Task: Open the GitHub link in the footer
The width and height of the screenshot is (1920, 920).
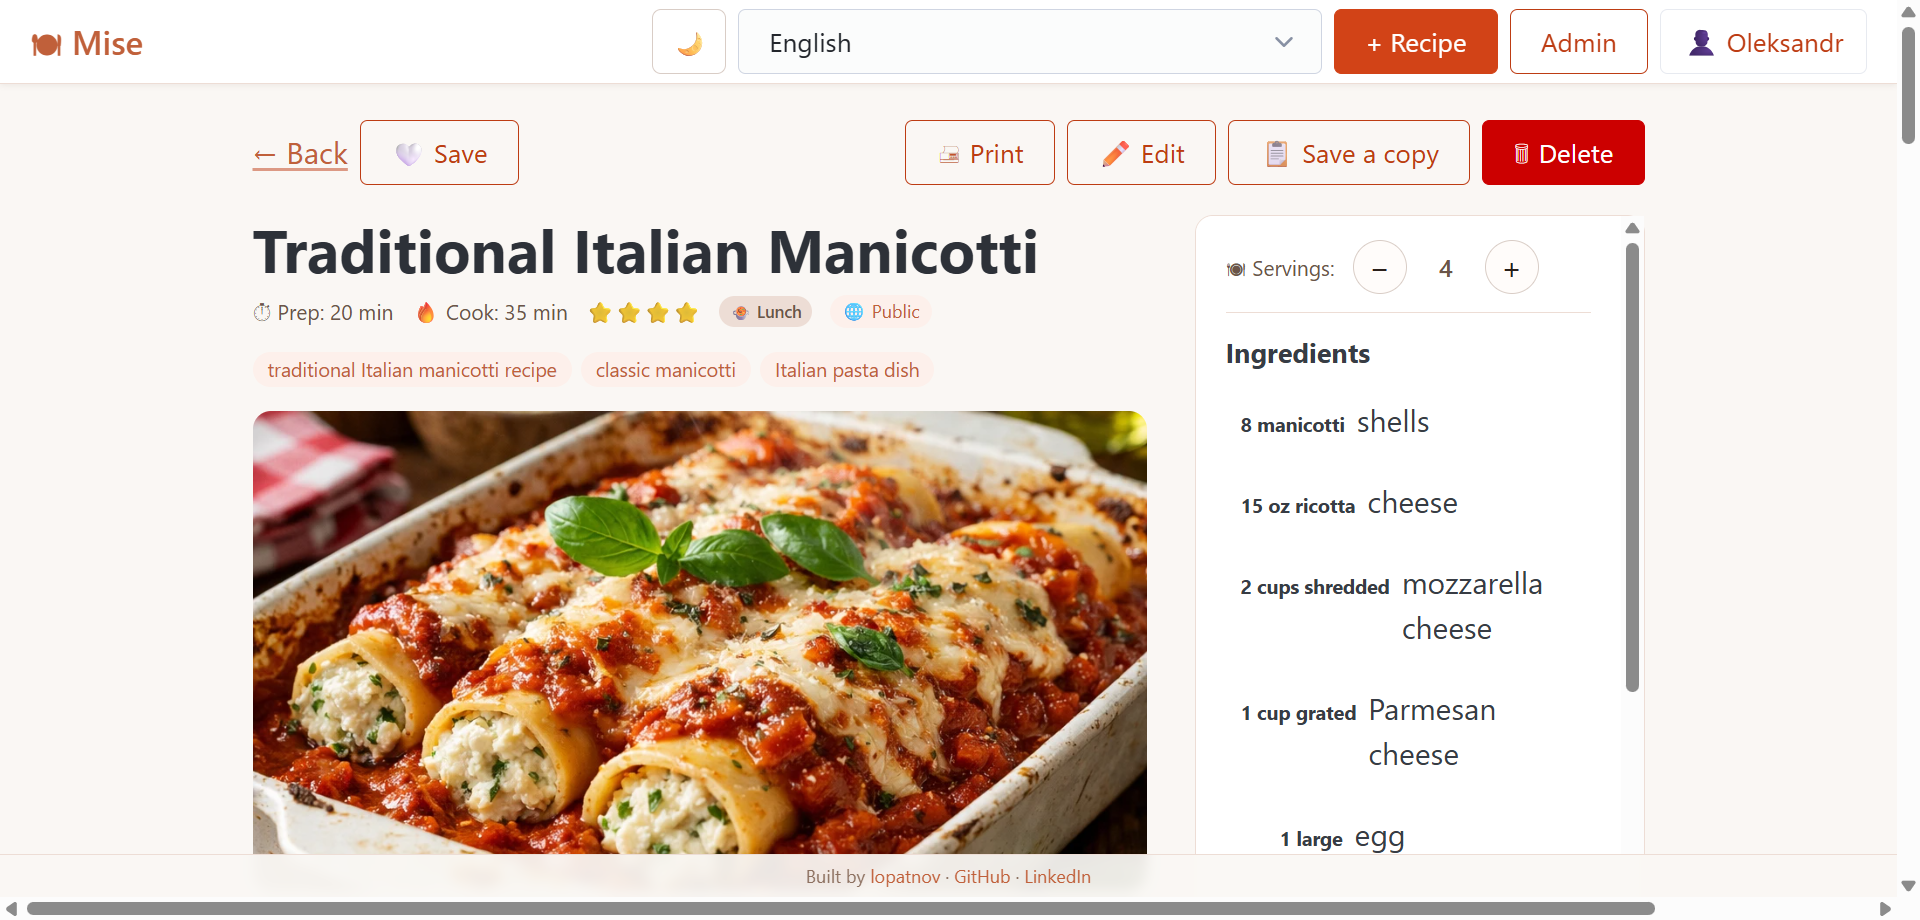Action: [x=980, y=876]
